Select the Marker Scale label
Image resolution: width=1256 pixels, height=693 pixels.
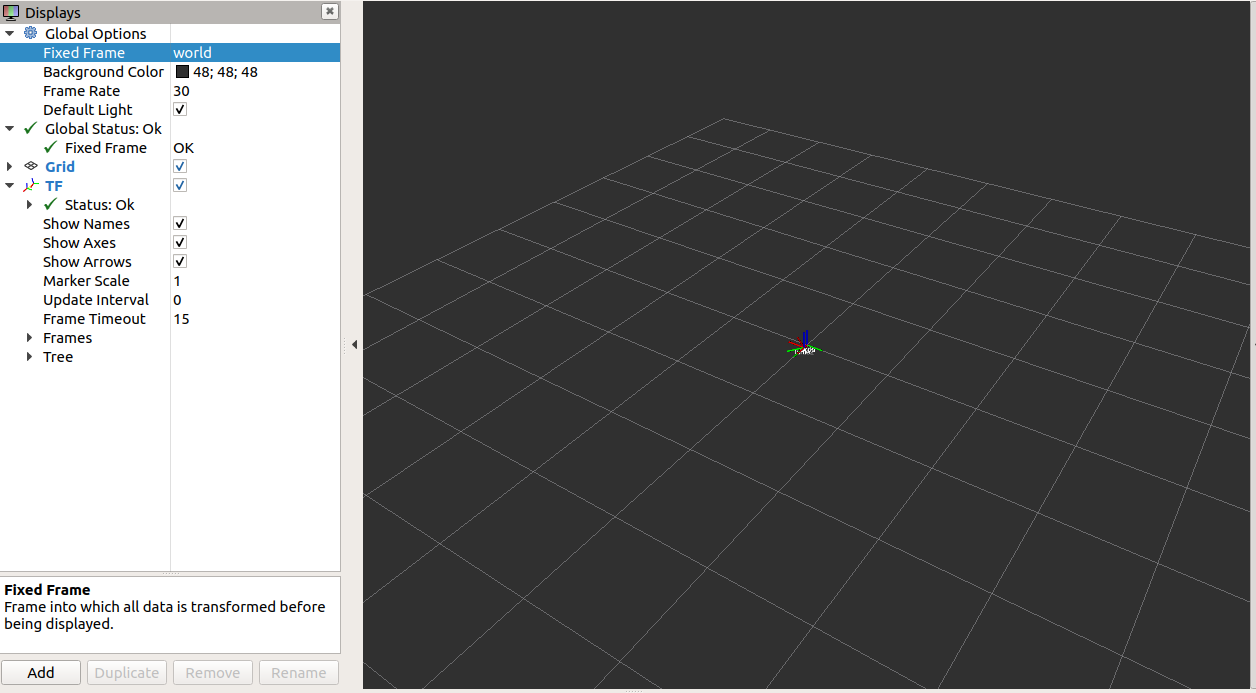86,280
